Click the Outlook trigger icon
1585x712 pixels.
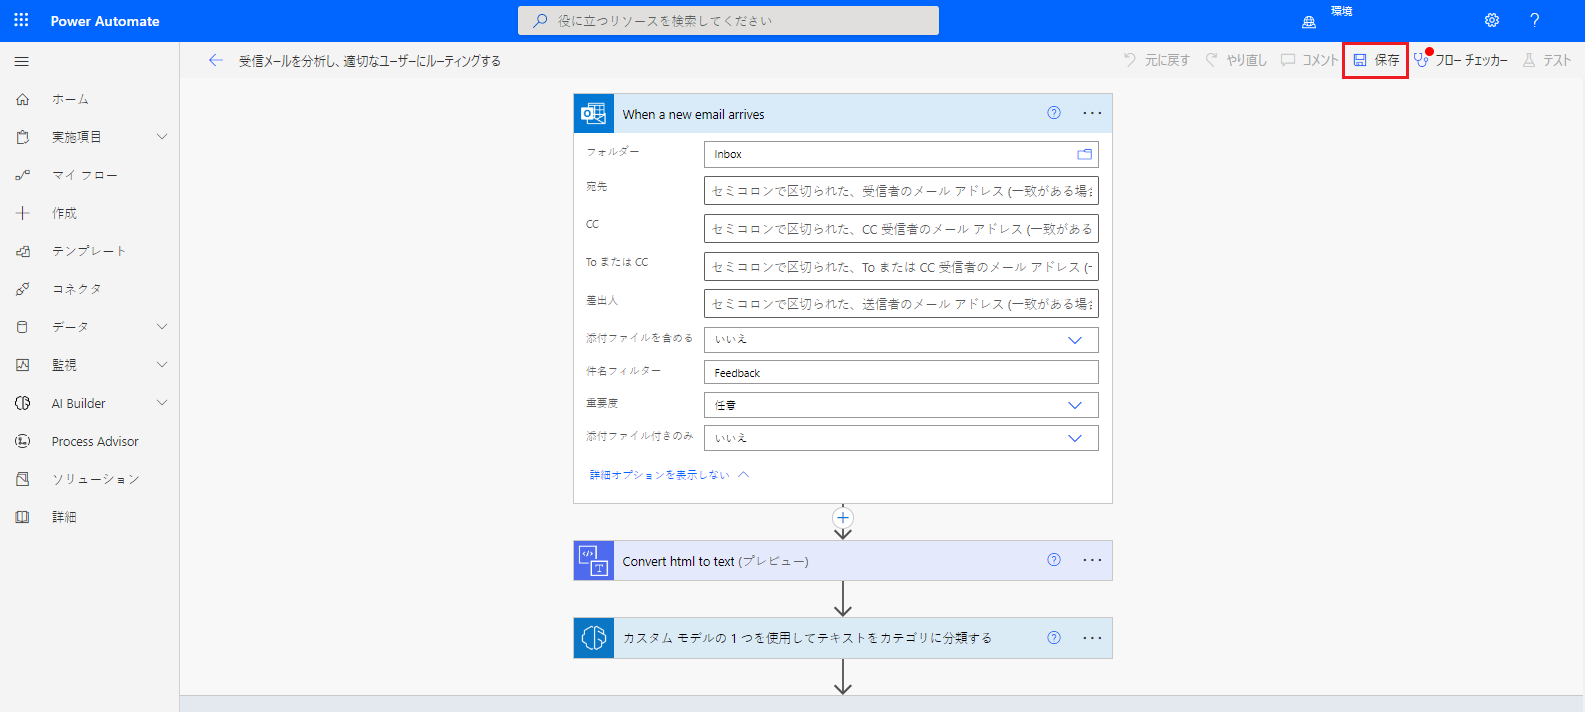click(x=594, y=114)
